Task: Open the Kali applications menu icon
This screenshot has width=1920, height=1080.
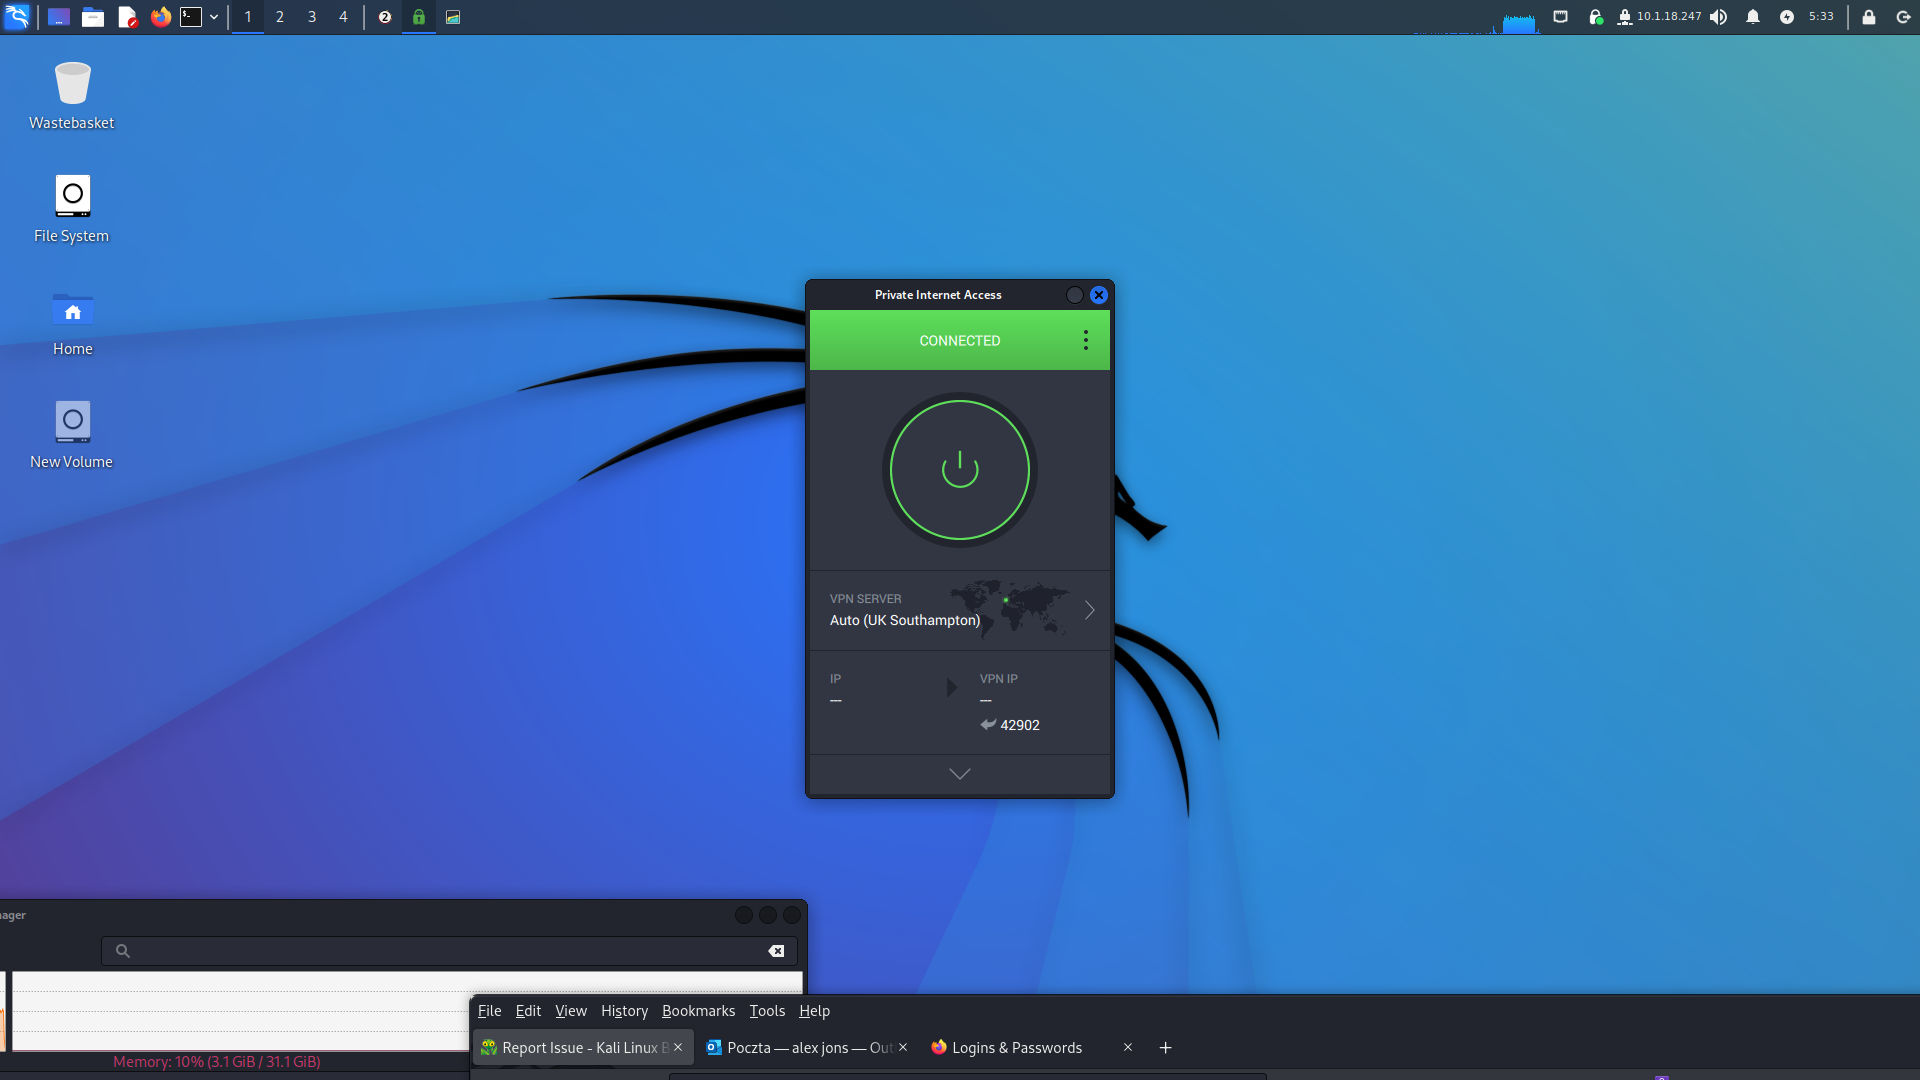Action: pyautogui.click(x=17, y=17)
